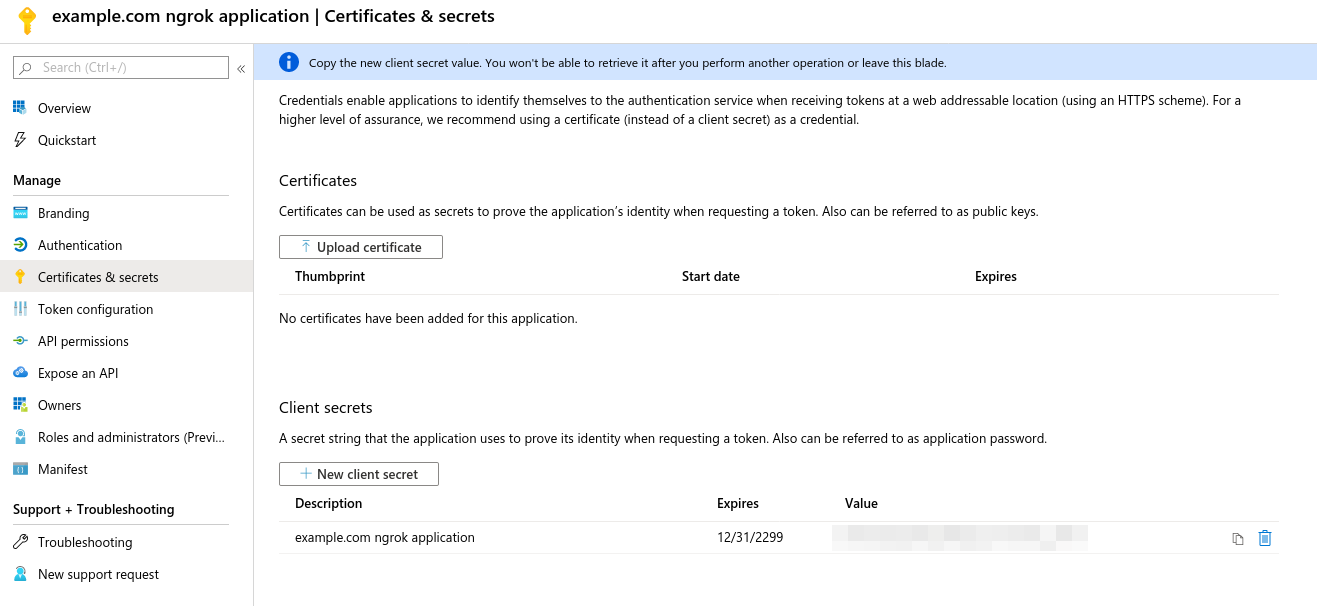Copy the client secret value
This screenshot has width=1317, height=606.
[1238, 539]
